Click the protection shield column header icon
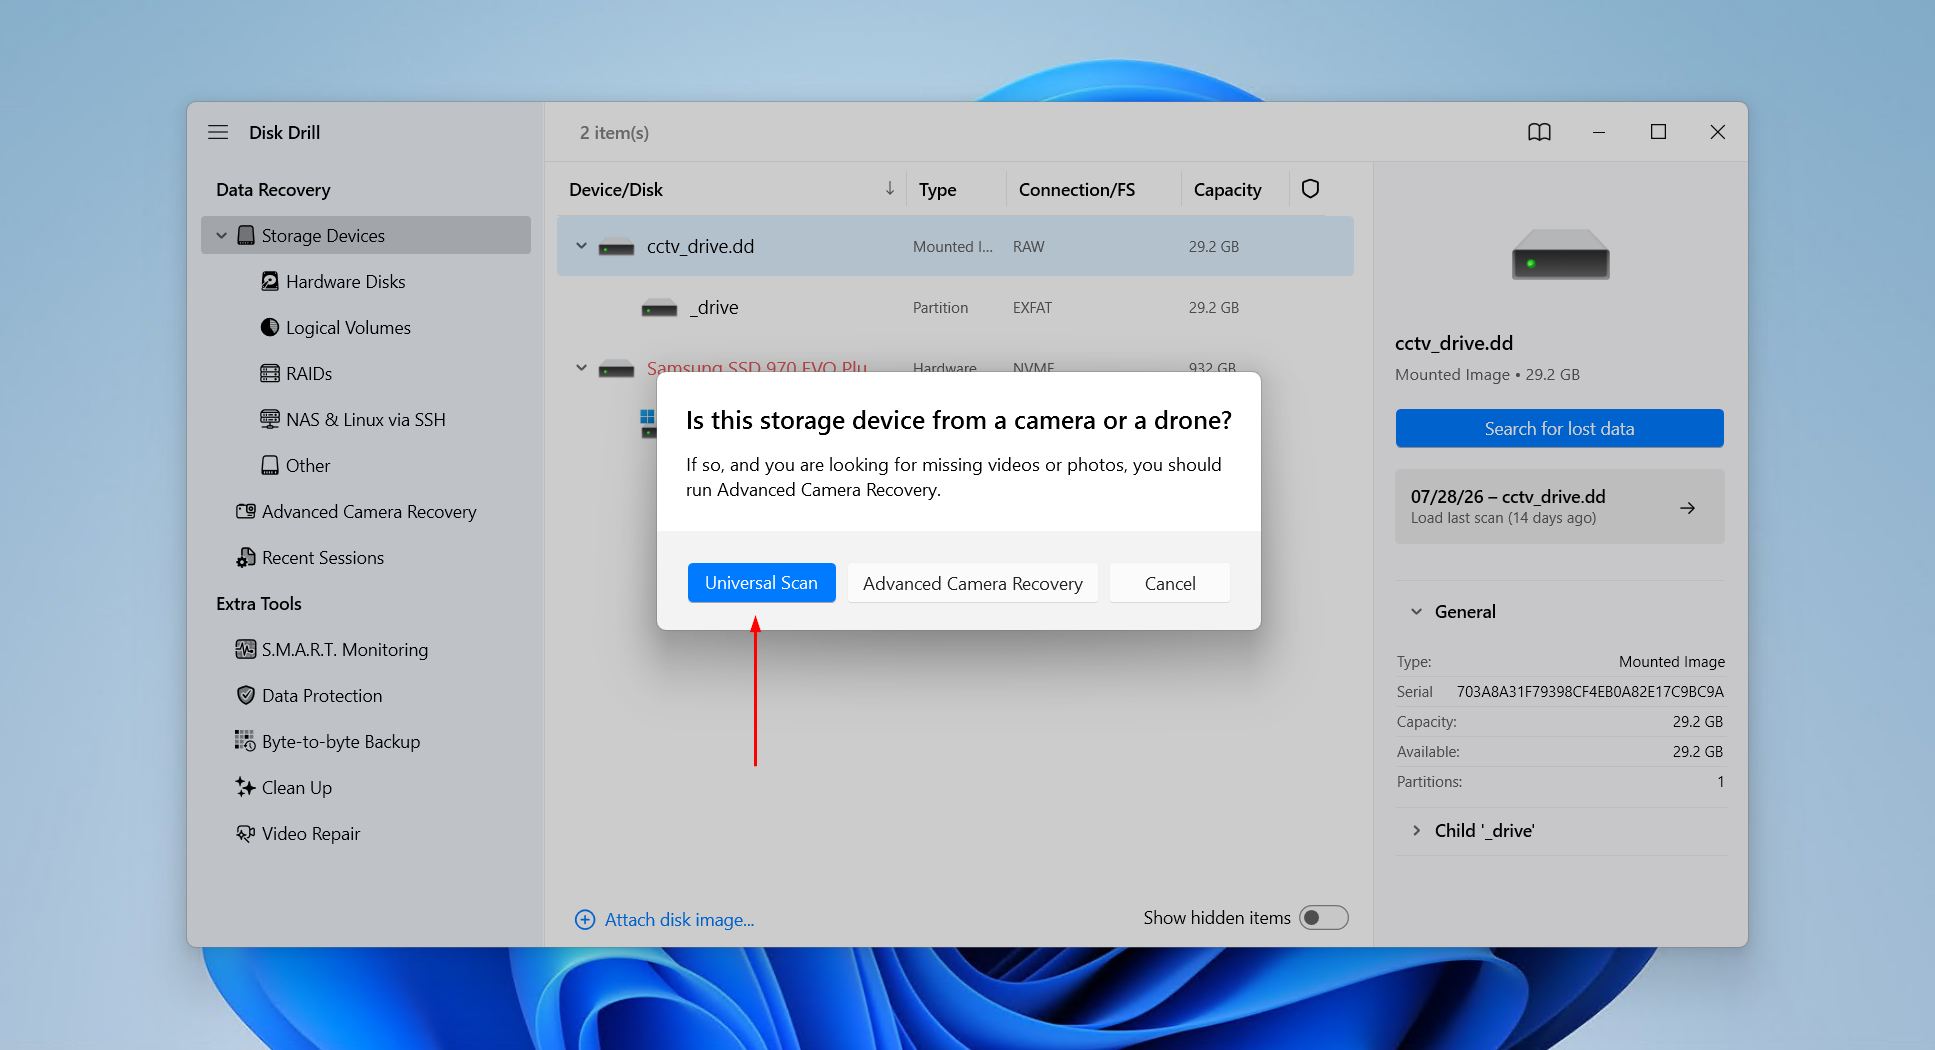Screen dimensions: 1935x1050 tap(1311, 189)
